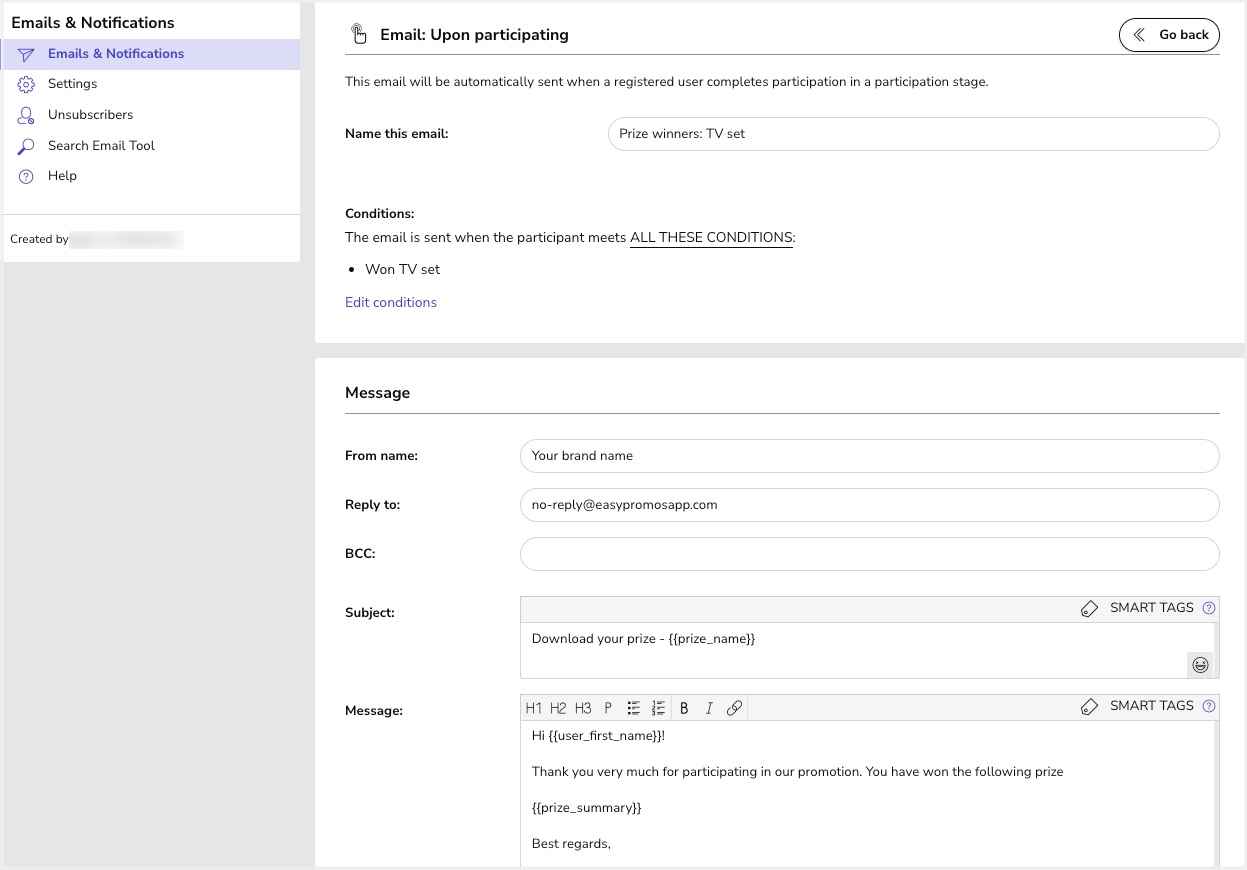
Task: Click the hand icon beside Email: Upon participating
Action: [x=359, y=35]
